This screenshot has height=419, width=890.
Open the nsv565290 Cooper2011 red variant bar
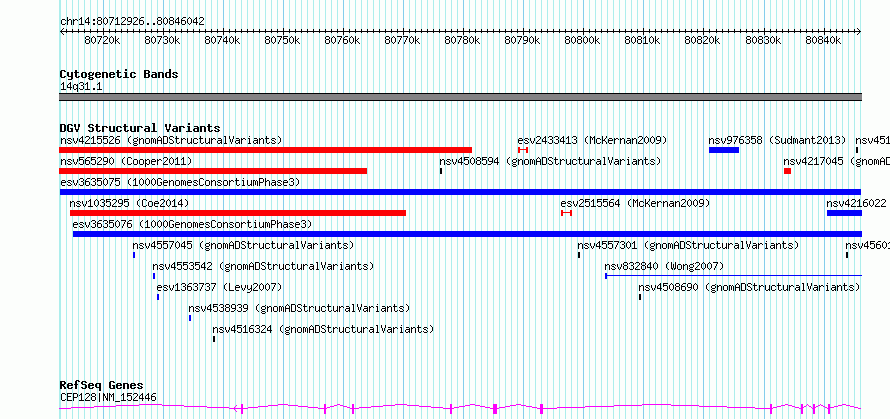[213, 171]
